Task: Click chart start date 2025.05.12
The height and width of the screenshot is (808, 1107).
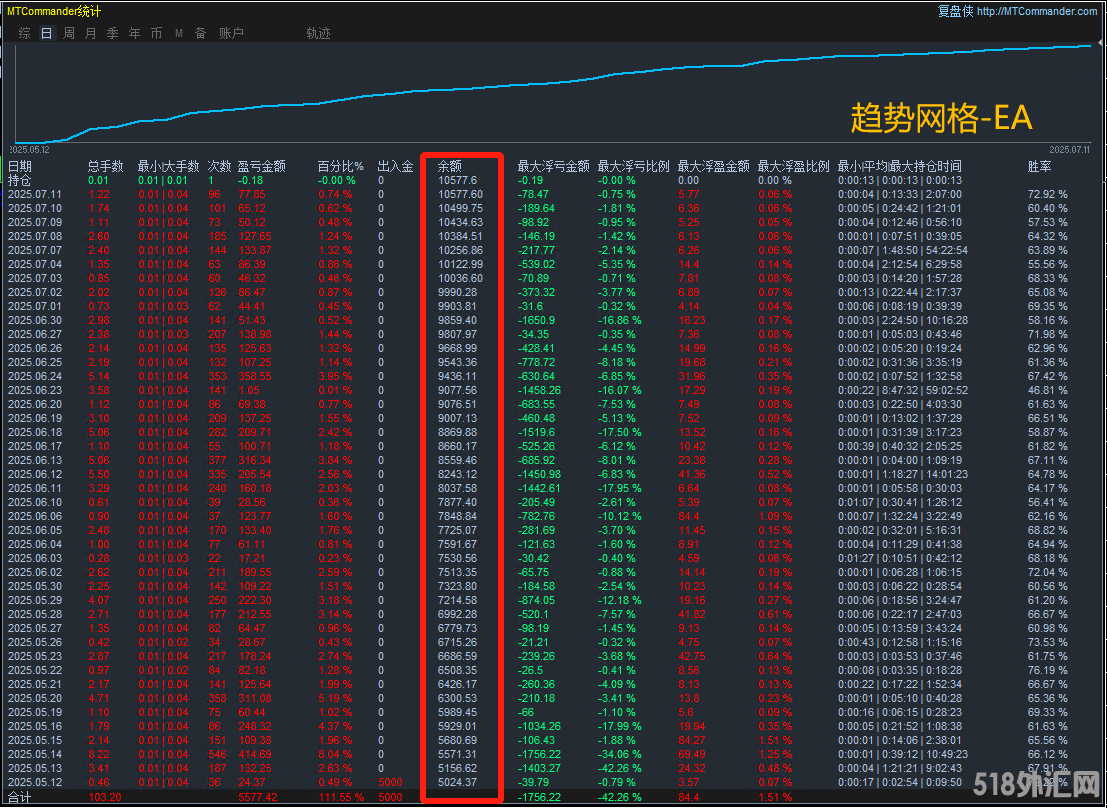Action: point(29,150)
